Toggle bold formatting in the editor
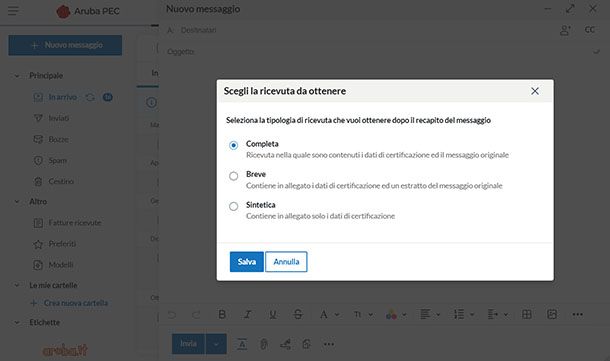 click(x=222, y=314)
